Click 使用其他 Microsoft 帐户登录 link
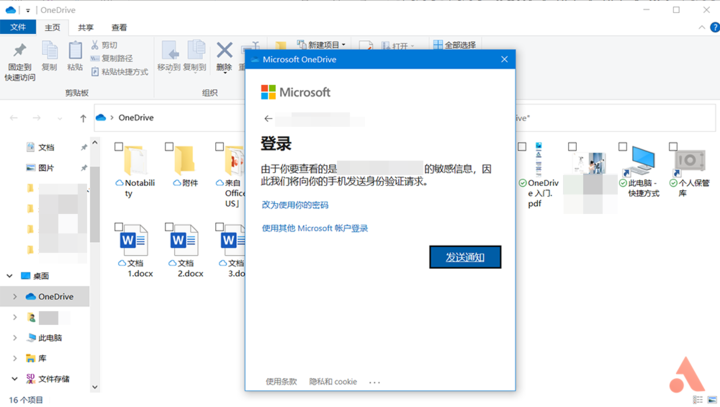Image resolution: width=720 pixels, height=407 pixels. point(315,228)
